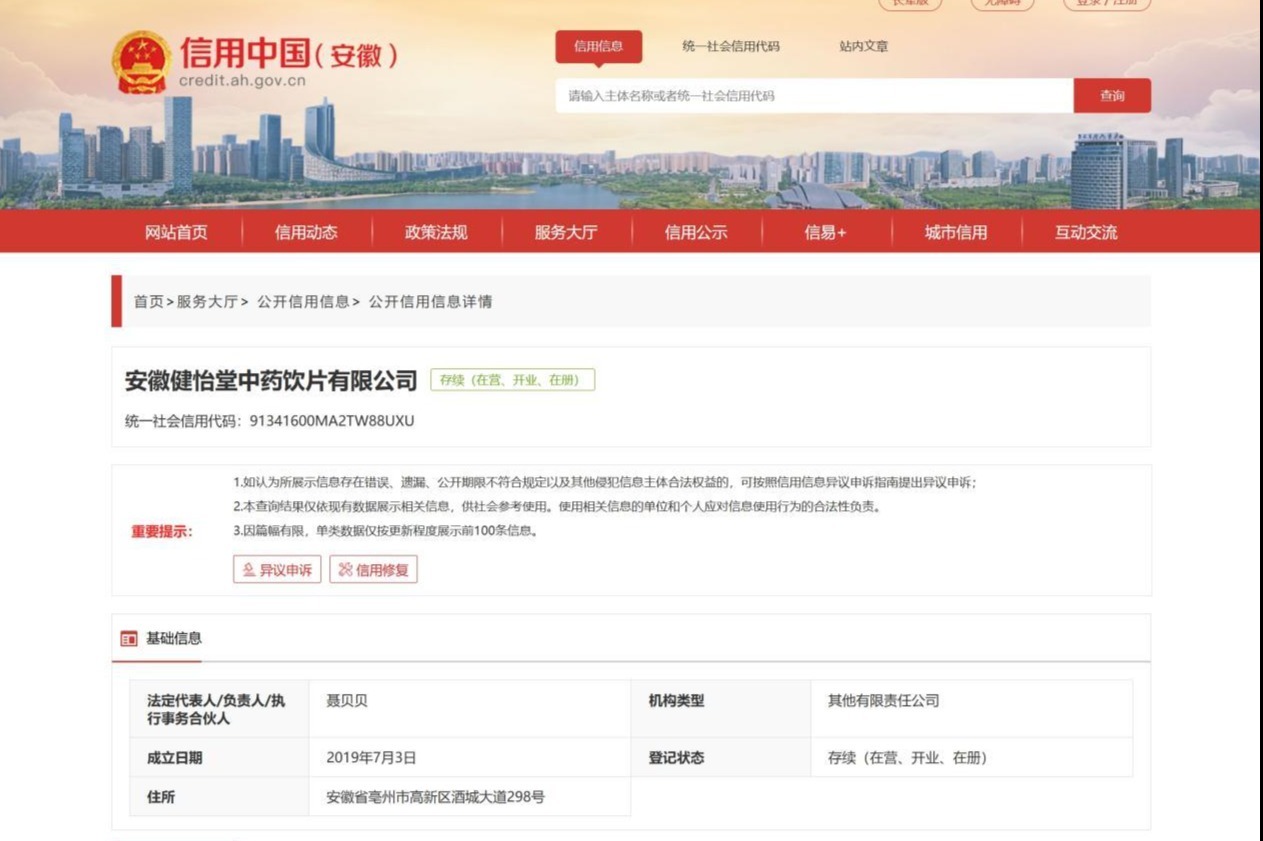This screenshot has height=841, width=1263.
Task: Click 首页 in the breadcrumb
Action: [148, 301]
